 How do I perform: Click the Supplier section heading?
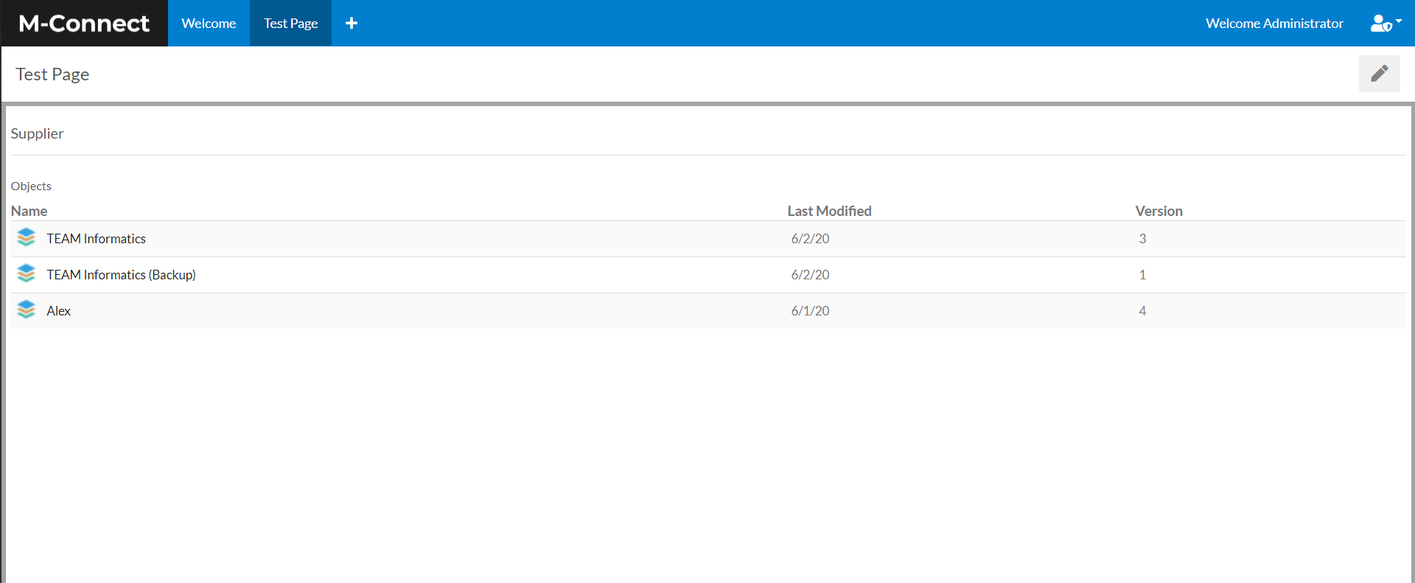37,133
